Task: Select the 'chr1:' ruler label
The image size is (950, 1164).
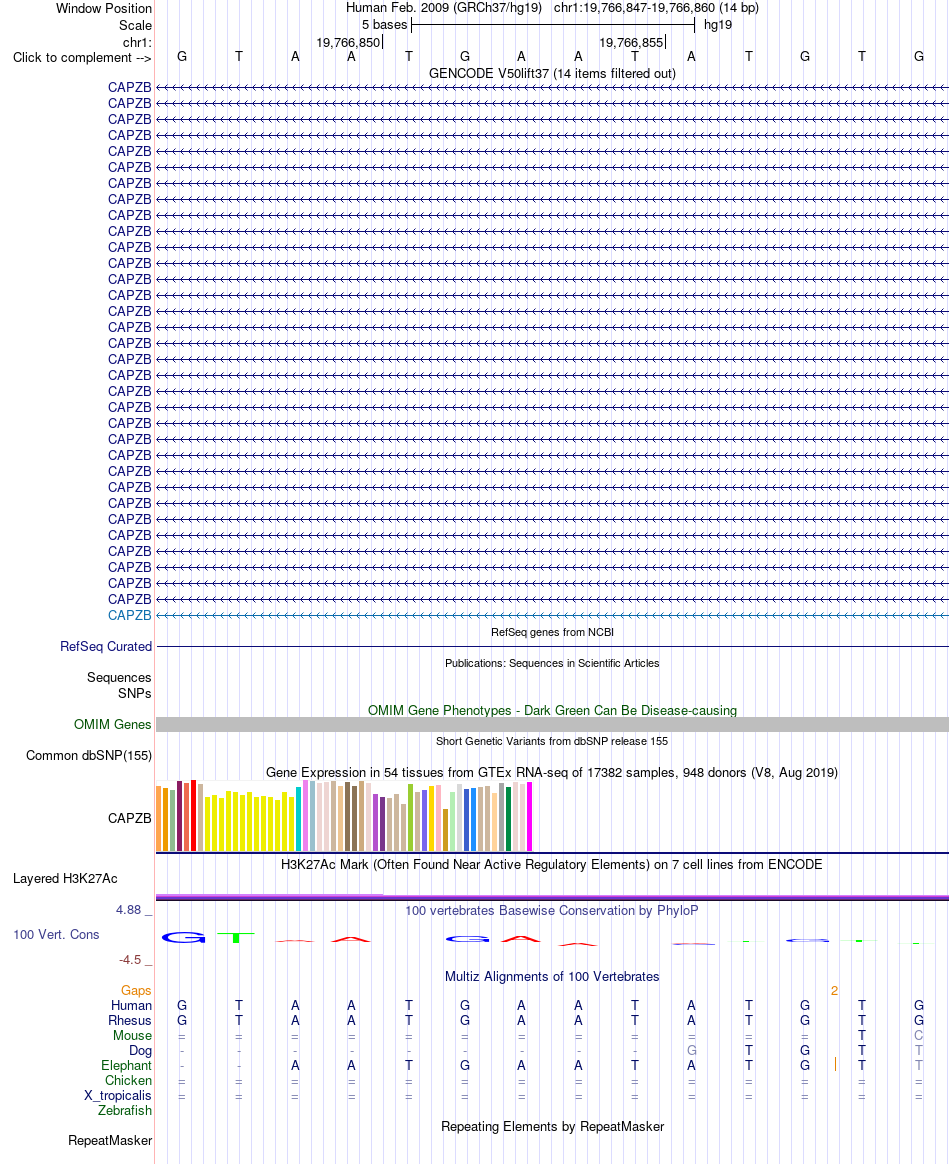Action: (x=137, y=42)
